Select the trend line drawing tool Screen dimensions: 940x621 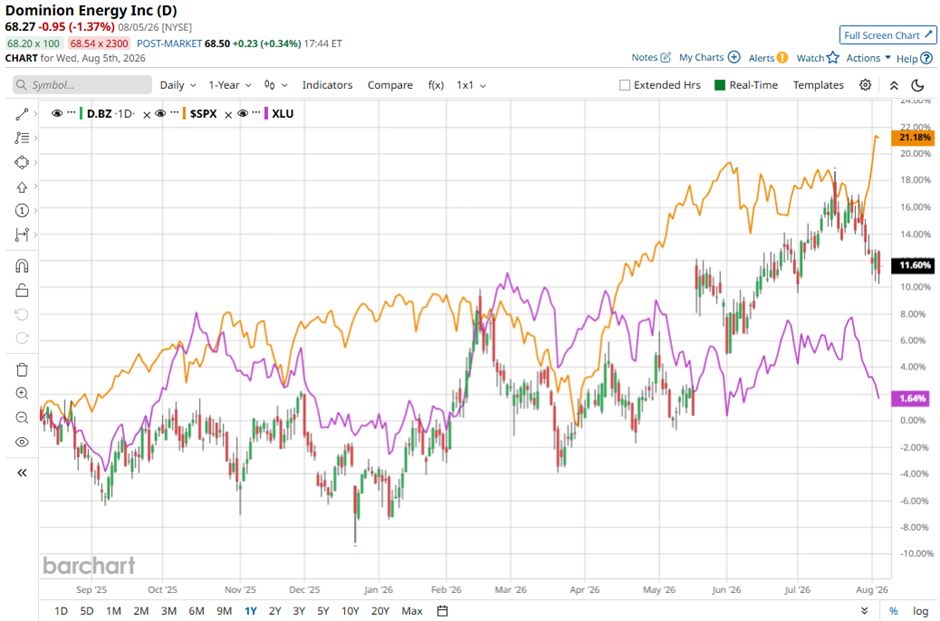(22, 114)
